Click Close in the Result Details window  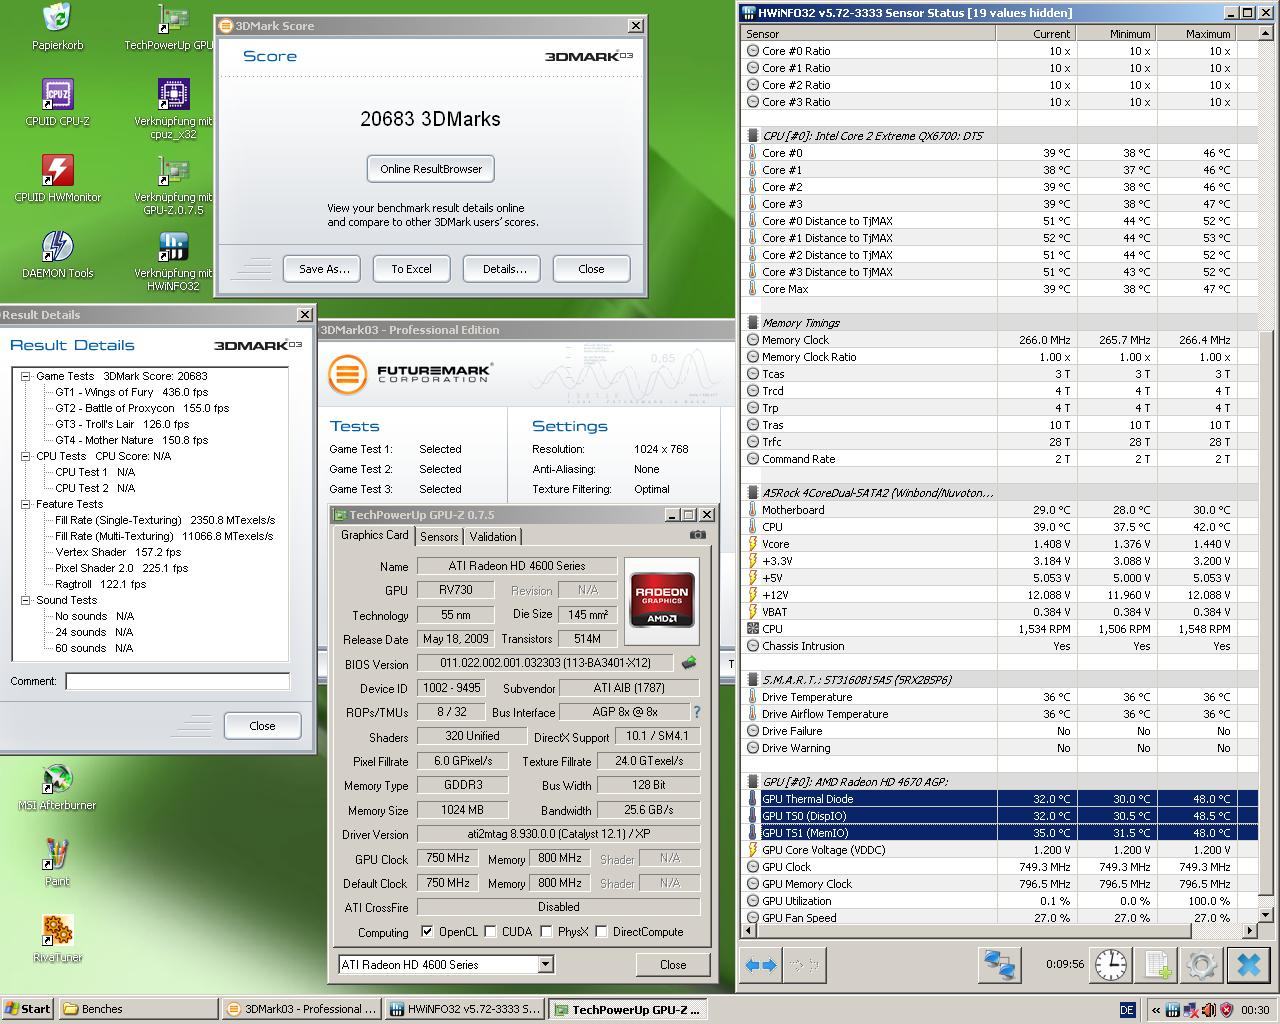click(x=262, y=726)
